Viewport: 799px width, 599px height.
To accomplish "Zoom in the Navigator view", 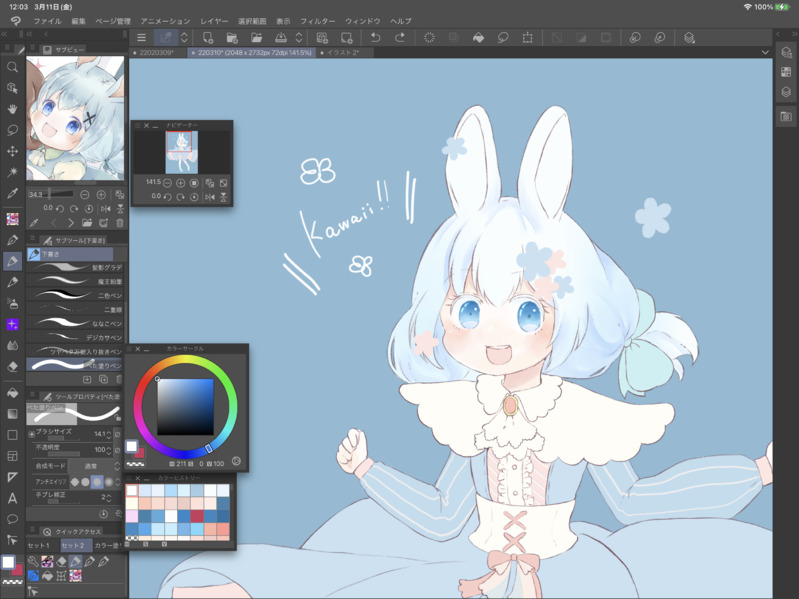I will click(x=180, y=182).
